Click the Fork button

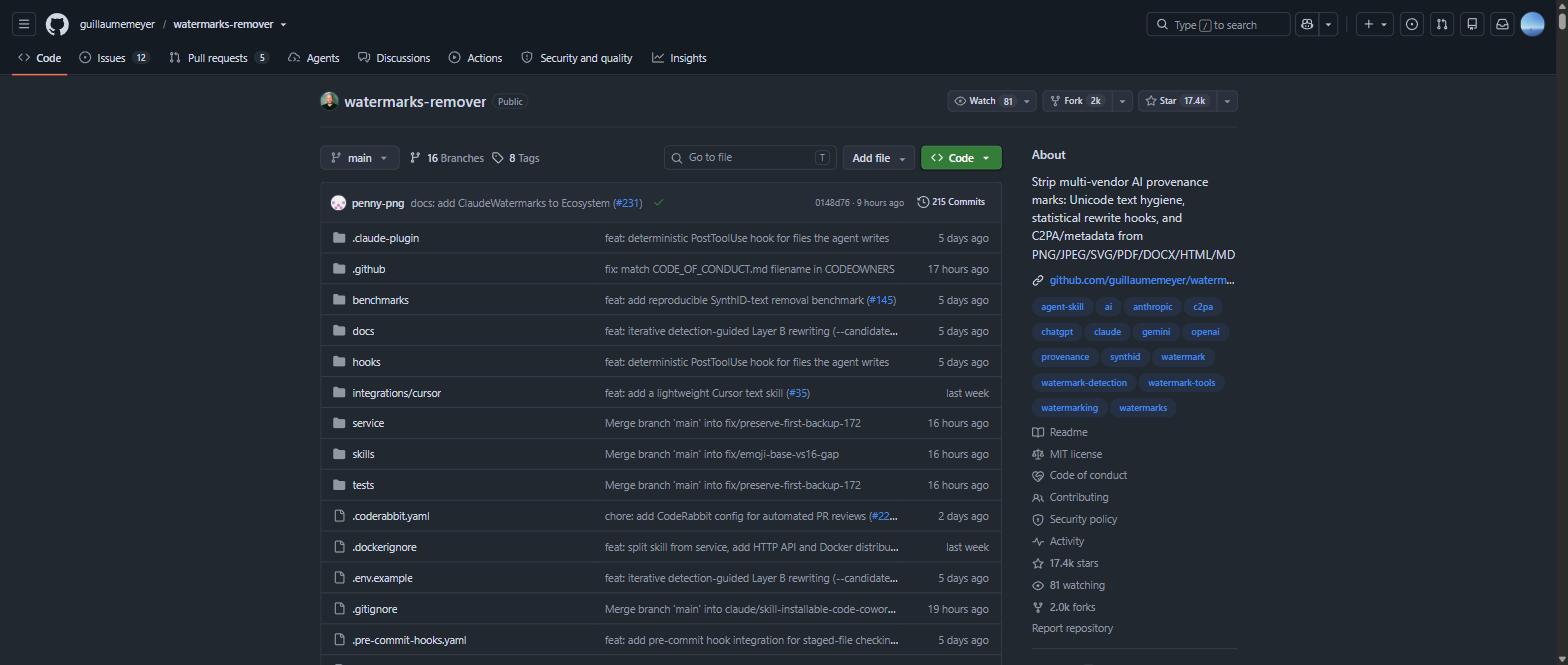click(1078, 101)
